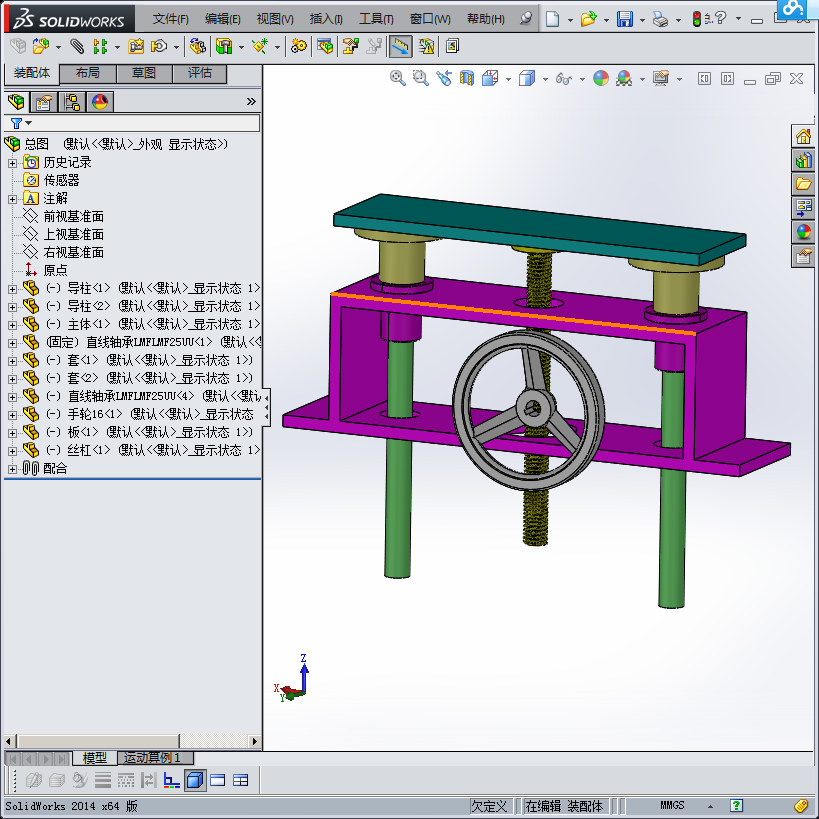Viewport: 819px width, 819px height.
Task: Click the gray handwheel in the model
Action: (529, 410)
